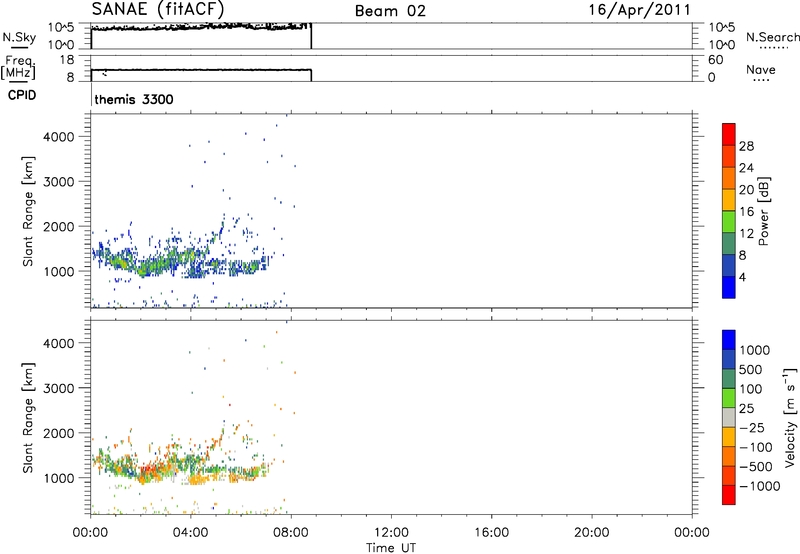Click the '-25' tick on the velocity scale
Image resolution: width=800 pixels, height=554 pixels.
pyautogui.click(x=752, y=427)
